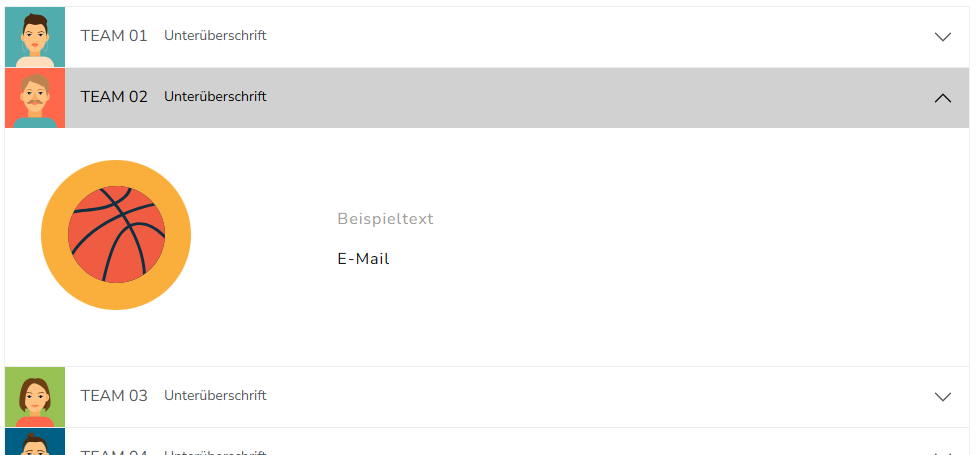Click the Team 01 avatar icon
Screen dimensions: 977x455
[x=35, y=37]
